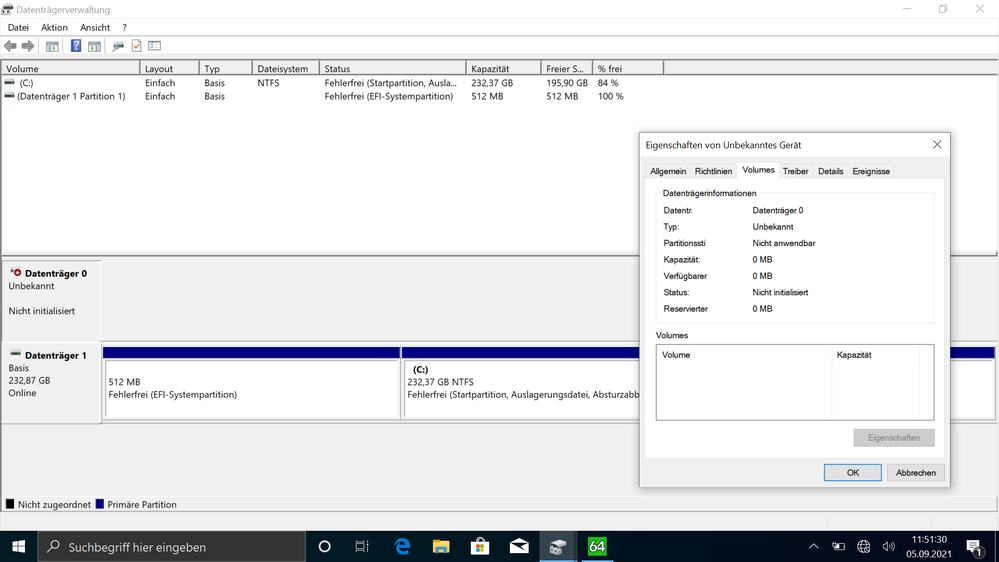Click the blue Help toolbar icon

tap(76, 46)
